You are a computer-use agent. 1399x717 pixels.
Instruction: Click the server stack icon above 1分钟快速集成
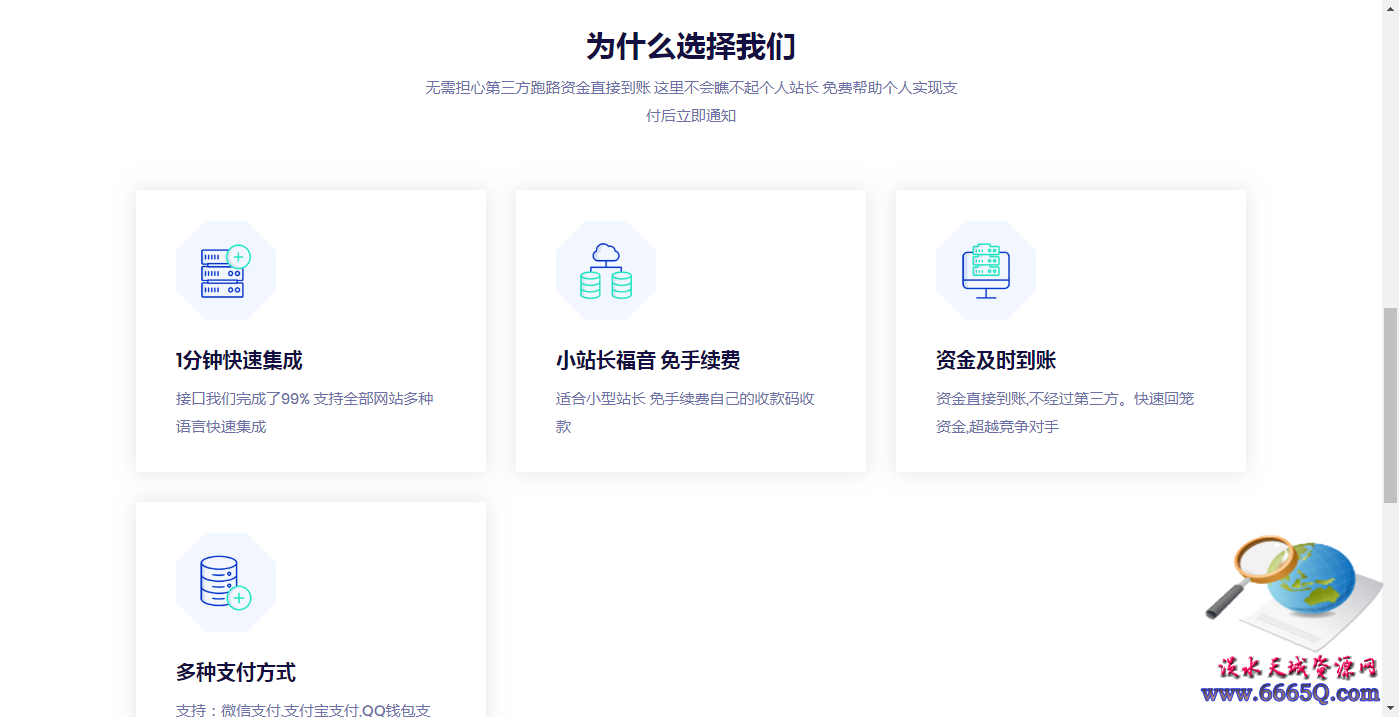pyautogui.click(x=225, y=270)
